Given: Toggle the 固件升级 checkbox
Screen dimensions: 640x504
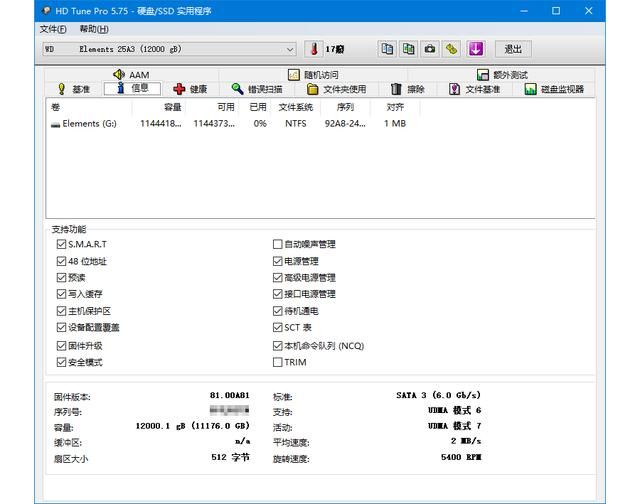Looking at the screenshot, I should (61, 346).
